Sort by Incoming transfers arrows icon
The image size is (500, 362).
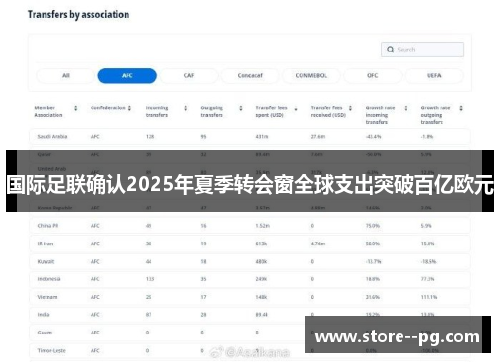(x=186, y=108)
